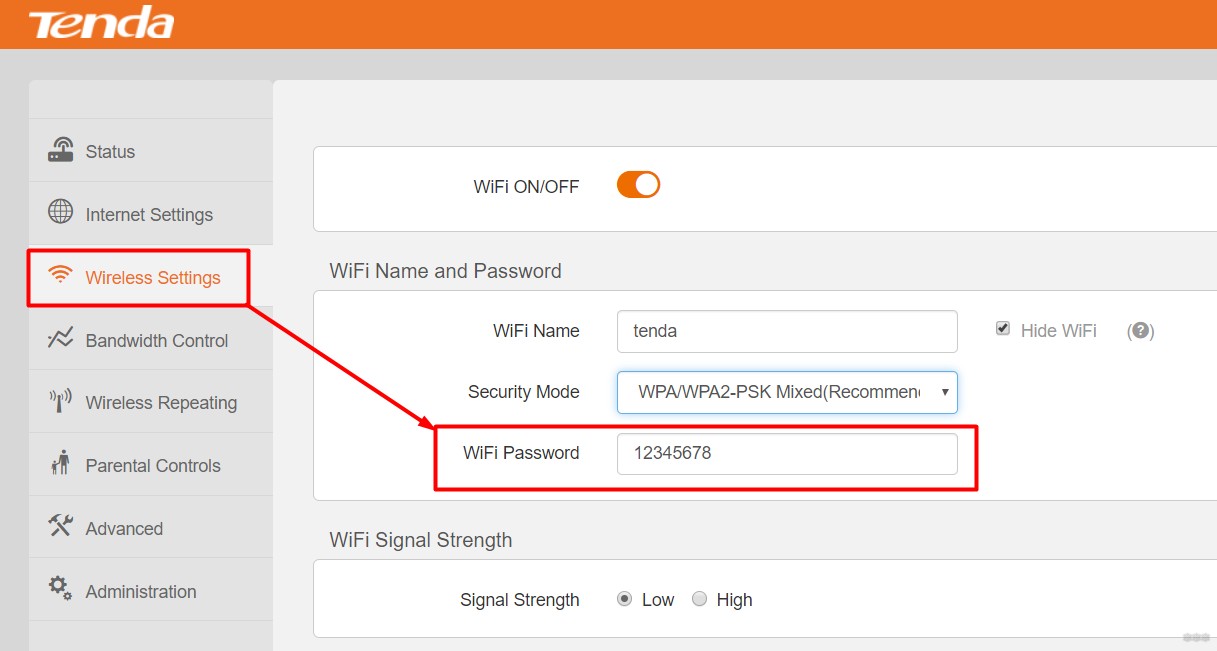Click the WiFi Password input field
The height and width of the screenshot is (651, 1217).
pyautogui.click(x=787, y=453)
